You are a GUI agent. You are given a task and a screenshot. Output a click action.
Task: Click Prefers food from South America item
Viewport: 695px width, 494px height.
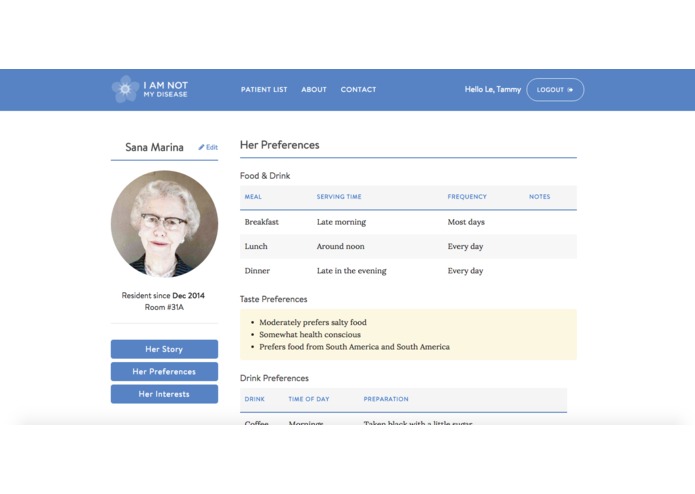tap(355, 347)
